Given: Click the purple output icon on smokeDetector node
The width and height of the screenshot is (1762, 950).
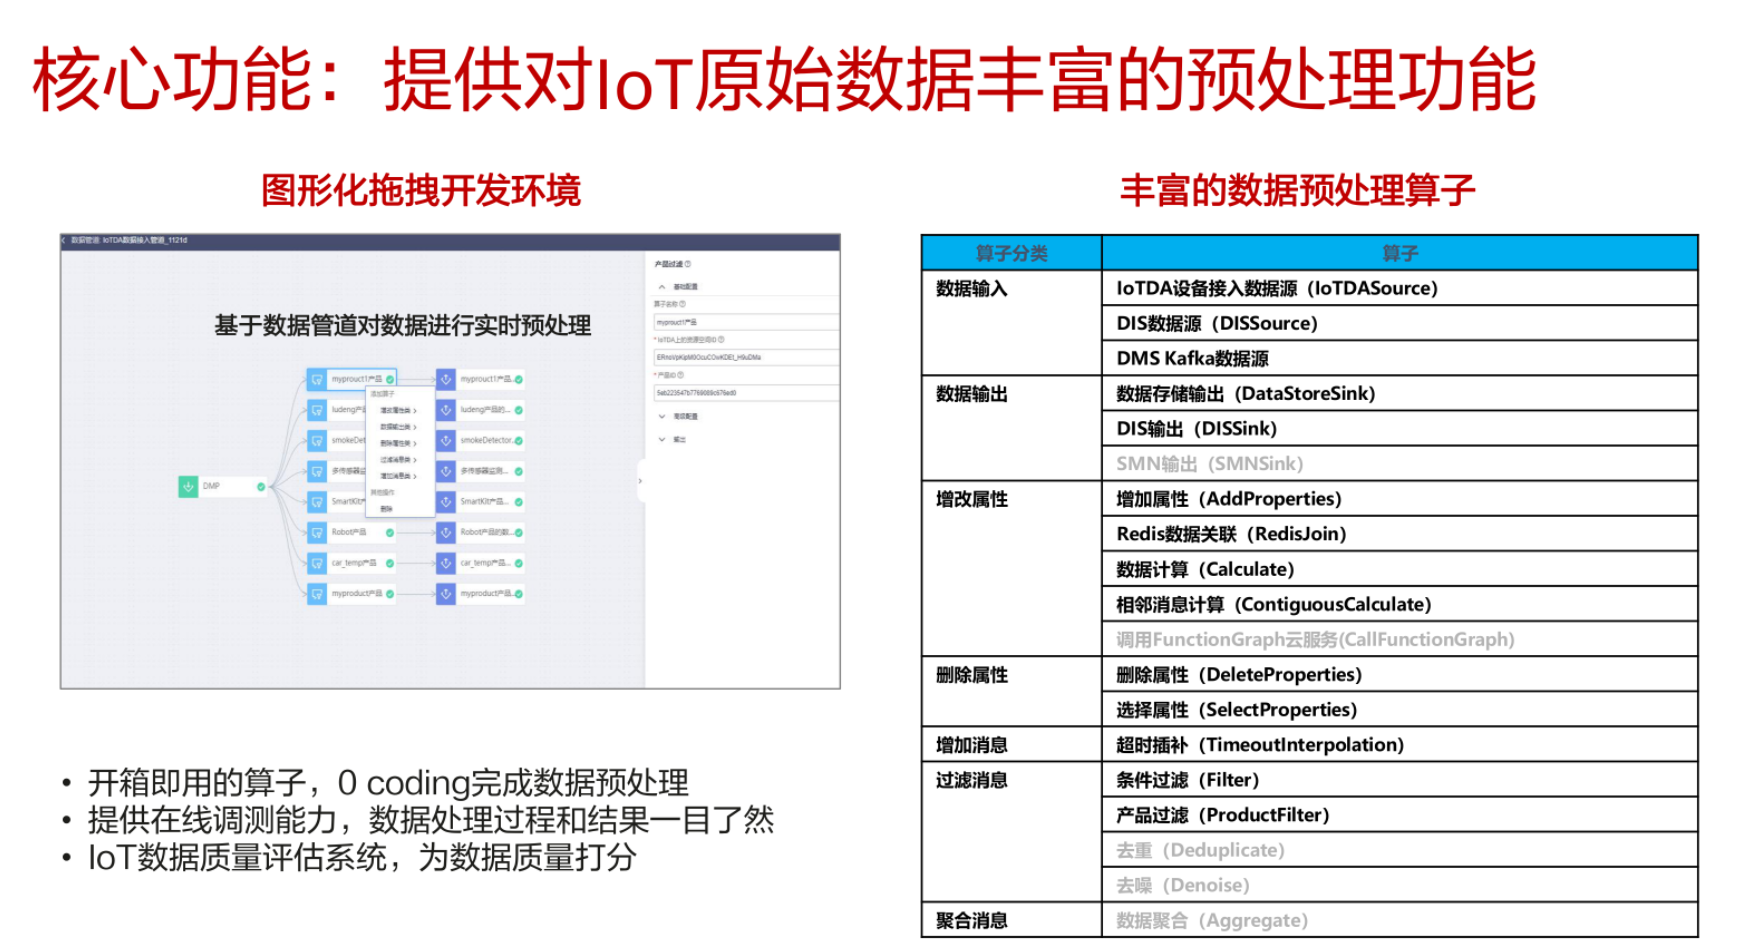Looking at the screenshot, I should click(446, 442).
